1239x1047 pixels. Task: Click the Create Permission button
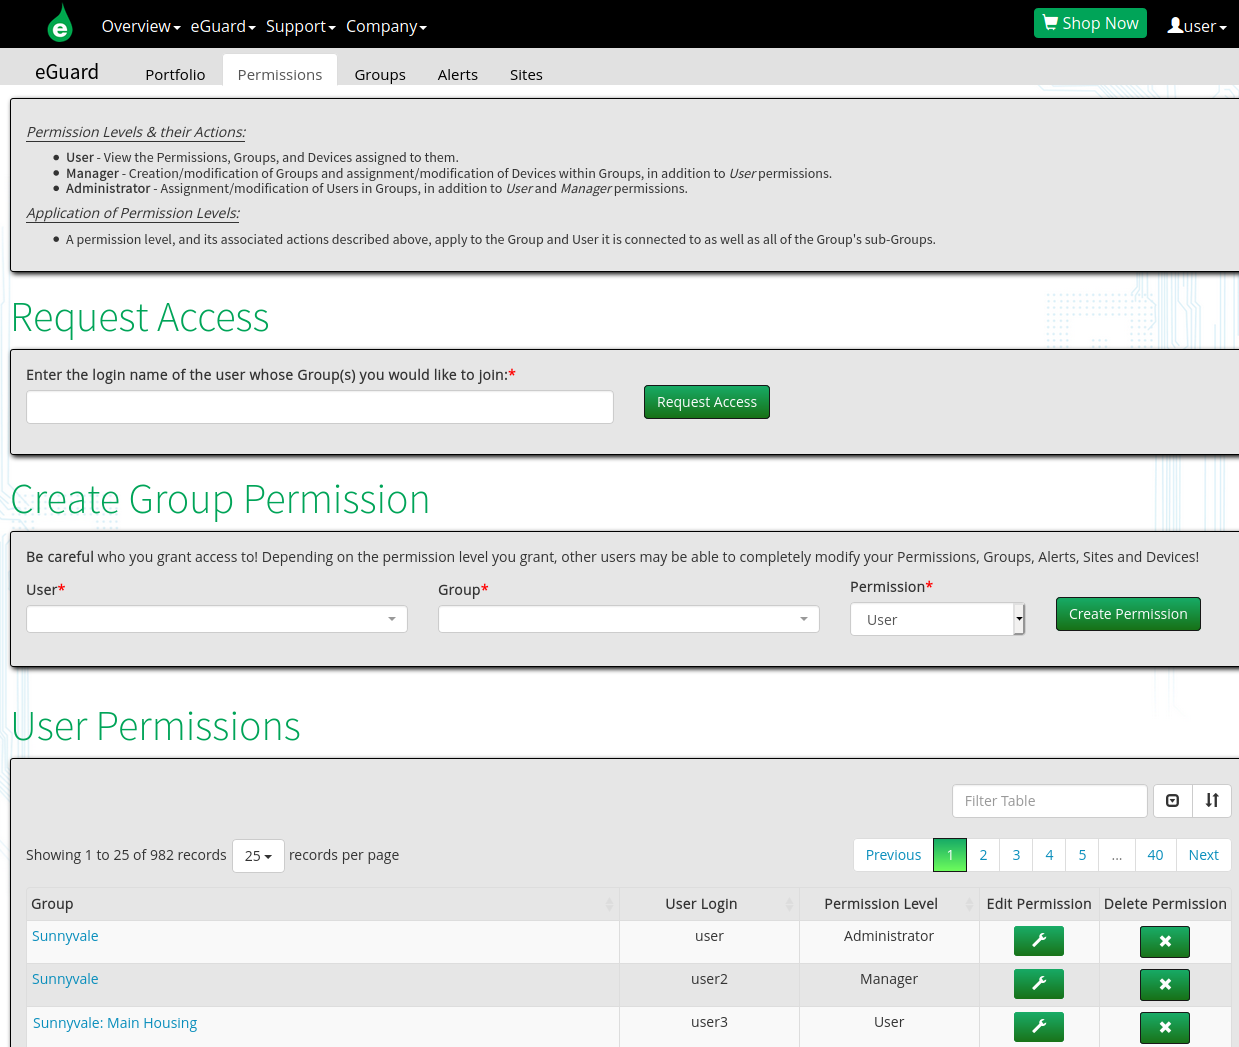click(x=1128, y=614)
